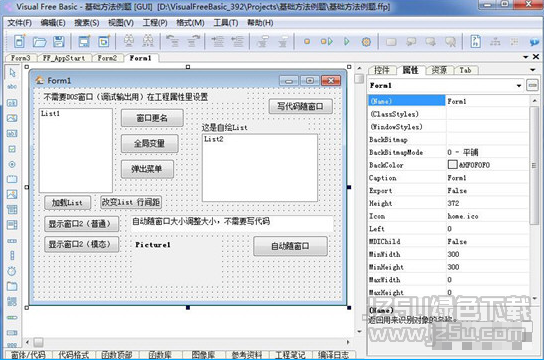Open the 编辑(E) menu
The width and height of the screenshot is (544, 360).
click(53, 23)
